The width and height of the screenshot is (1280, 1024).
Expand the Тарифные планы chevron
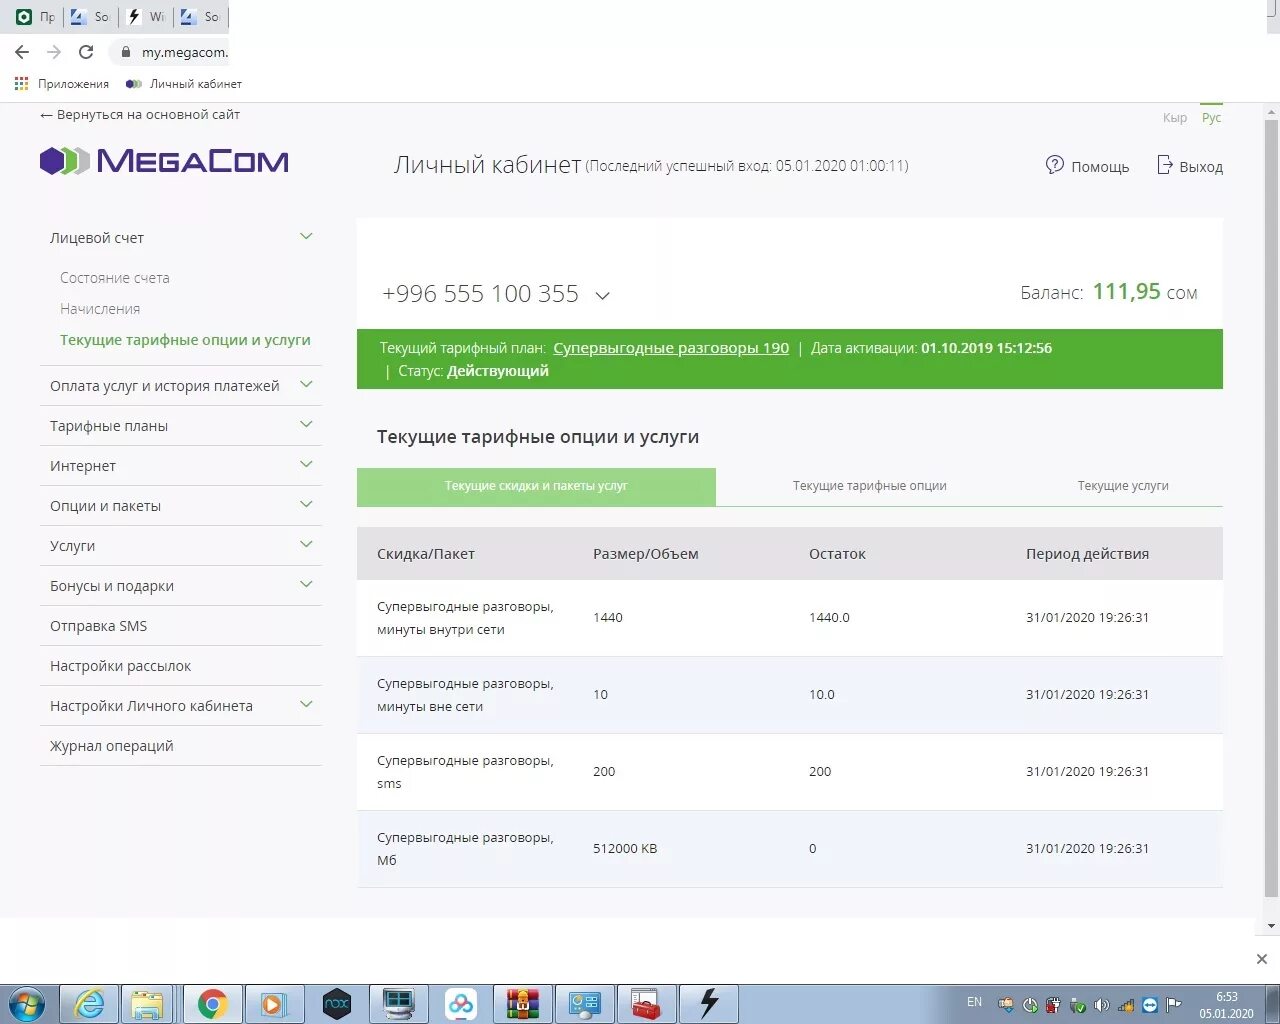pos(306,425)
